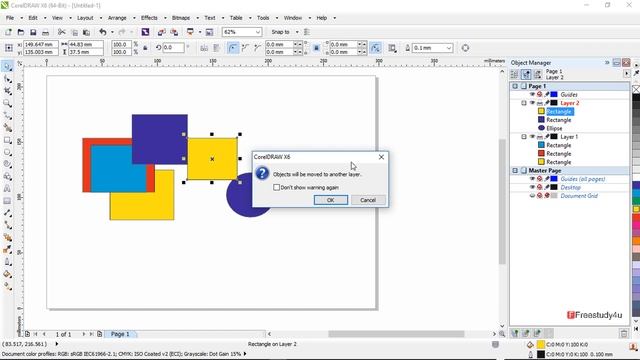Close the CorelDRAW X6 warning dialog
Screen dimensions: 640x360
coord(381,157)
